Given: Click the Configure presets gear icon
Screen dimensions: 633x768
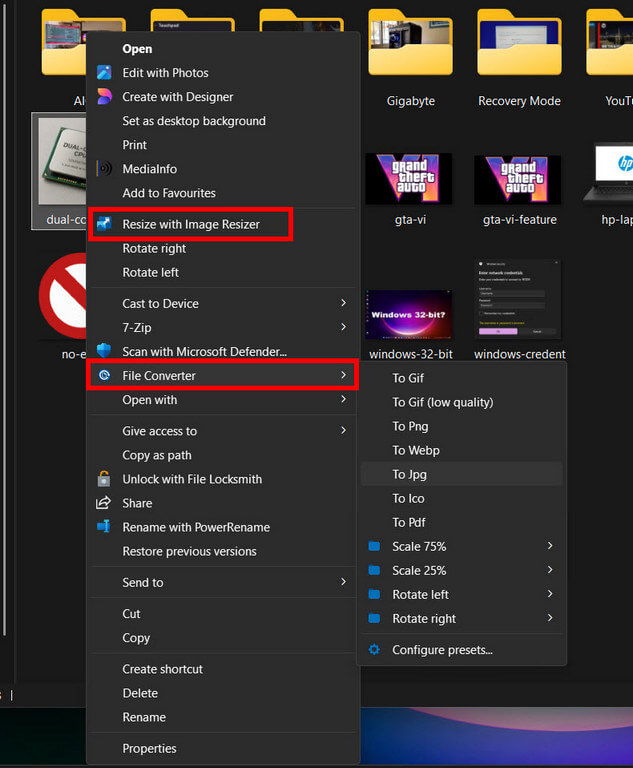Looking at the screenshot, I should pos(374,650).
